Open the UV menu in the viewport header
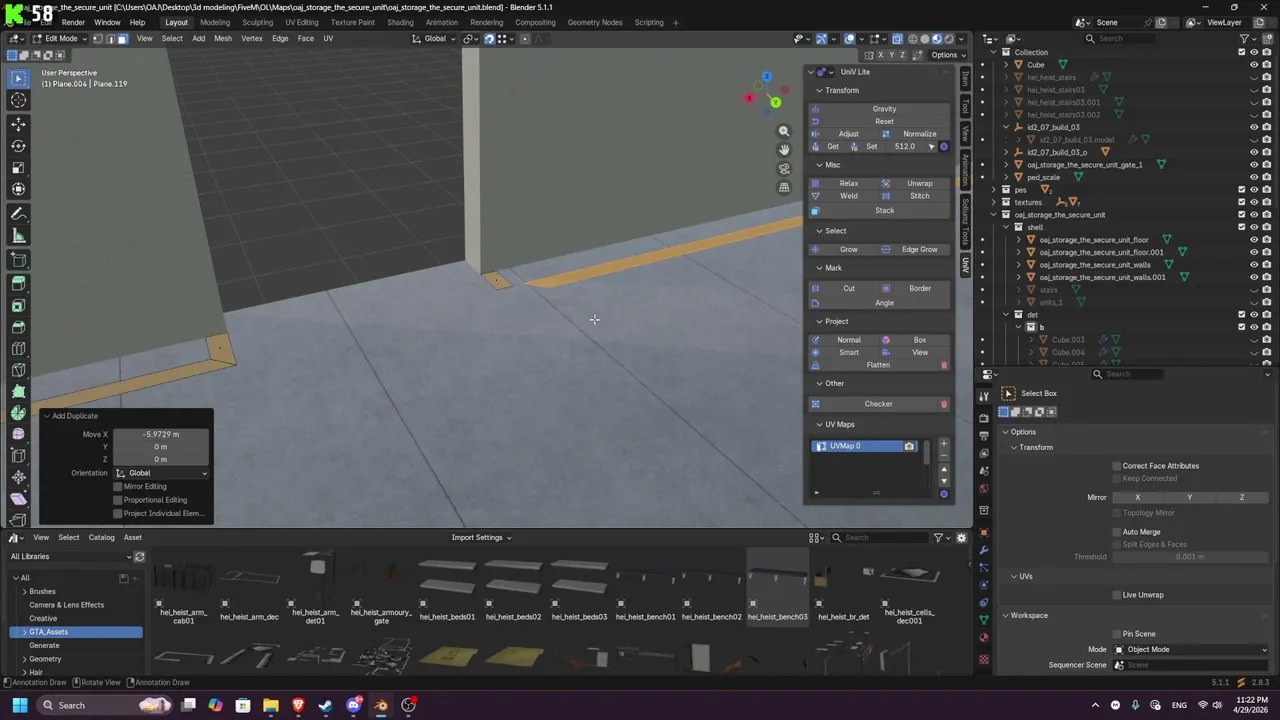 point(328,39)
